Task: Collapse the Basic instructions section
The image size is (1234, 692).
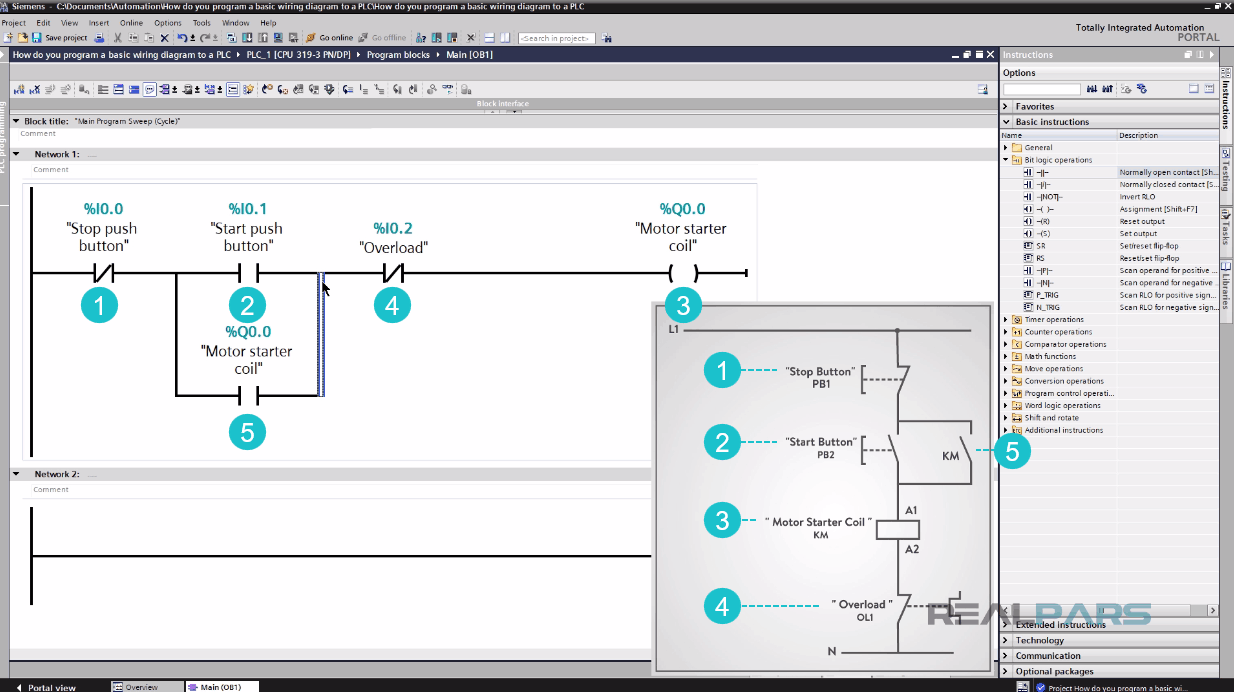Action: (x=1007, y=121)
